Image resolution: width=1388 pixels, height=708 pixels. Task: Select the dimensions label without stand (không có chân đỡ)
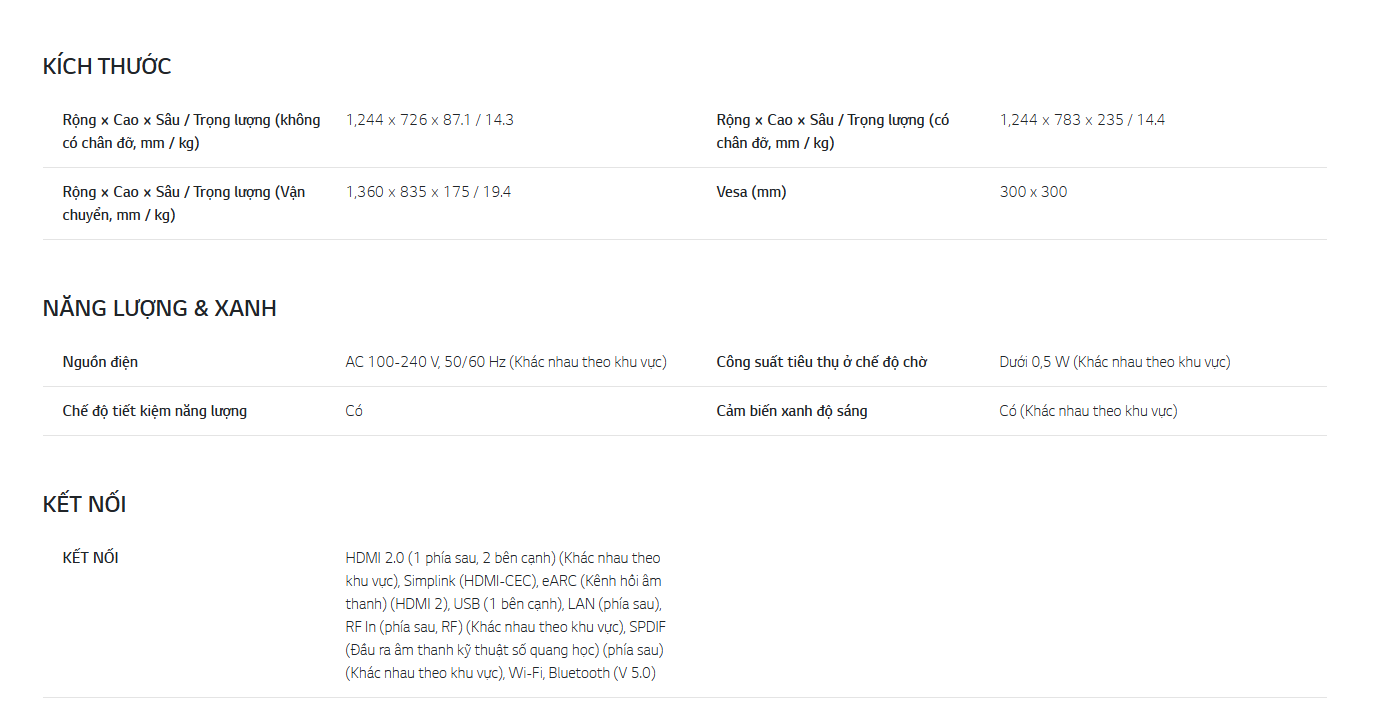[191, 131]
